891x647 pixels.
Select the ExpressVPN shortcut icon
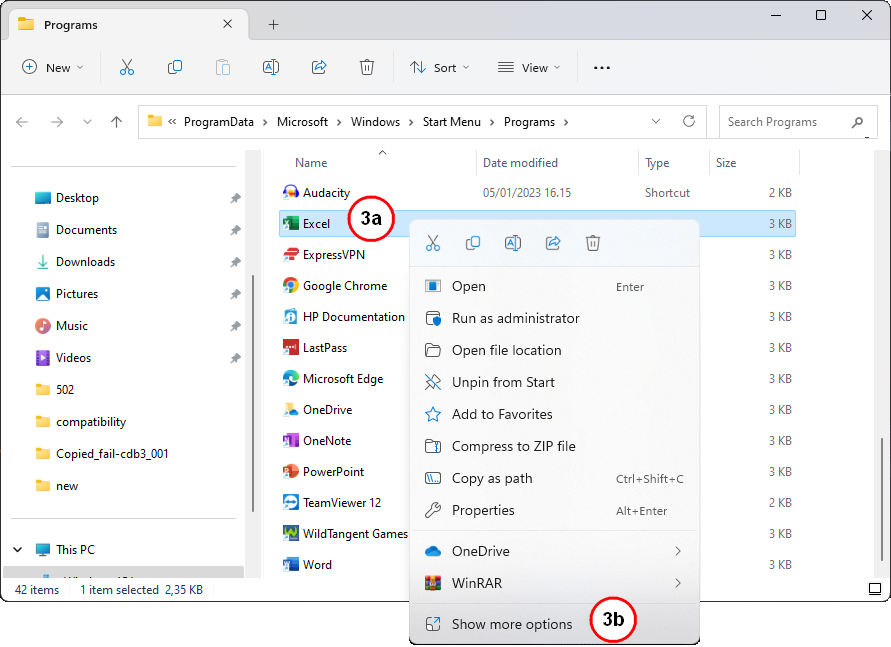tap(290, 254)
